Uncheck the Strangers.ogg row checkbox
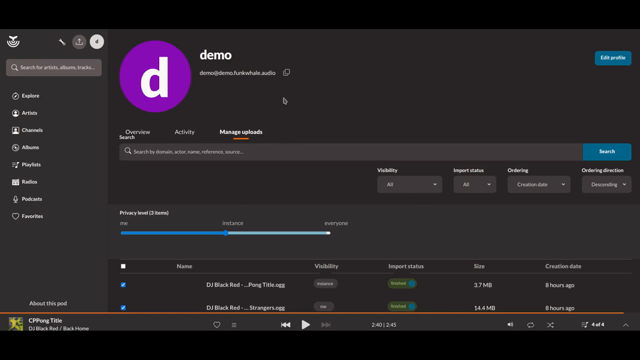Viewport: 640px width, 360px height. pos(123,308)
